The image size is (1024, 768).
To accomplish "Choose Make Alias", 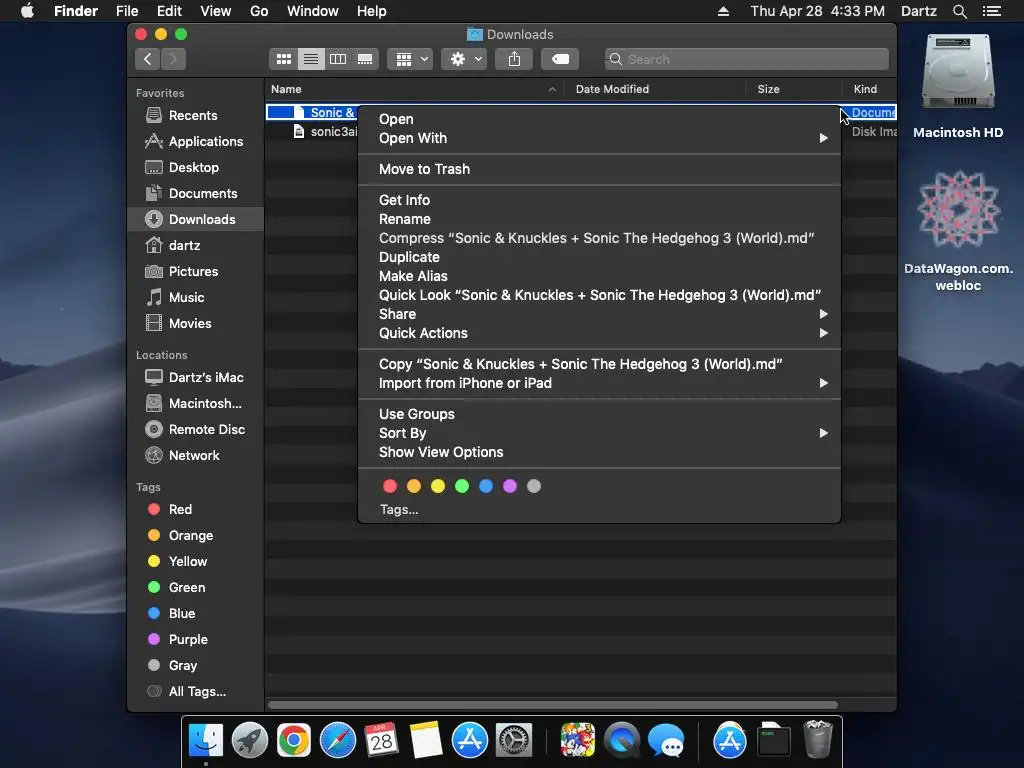I will pos(600,276).
